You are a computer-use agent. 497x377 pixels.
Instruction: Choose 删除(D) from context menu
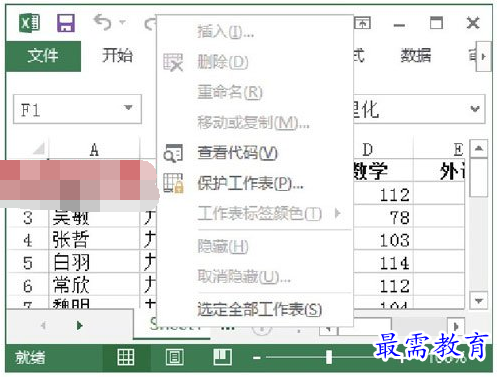pyautogui.click(x=223, y=62)
